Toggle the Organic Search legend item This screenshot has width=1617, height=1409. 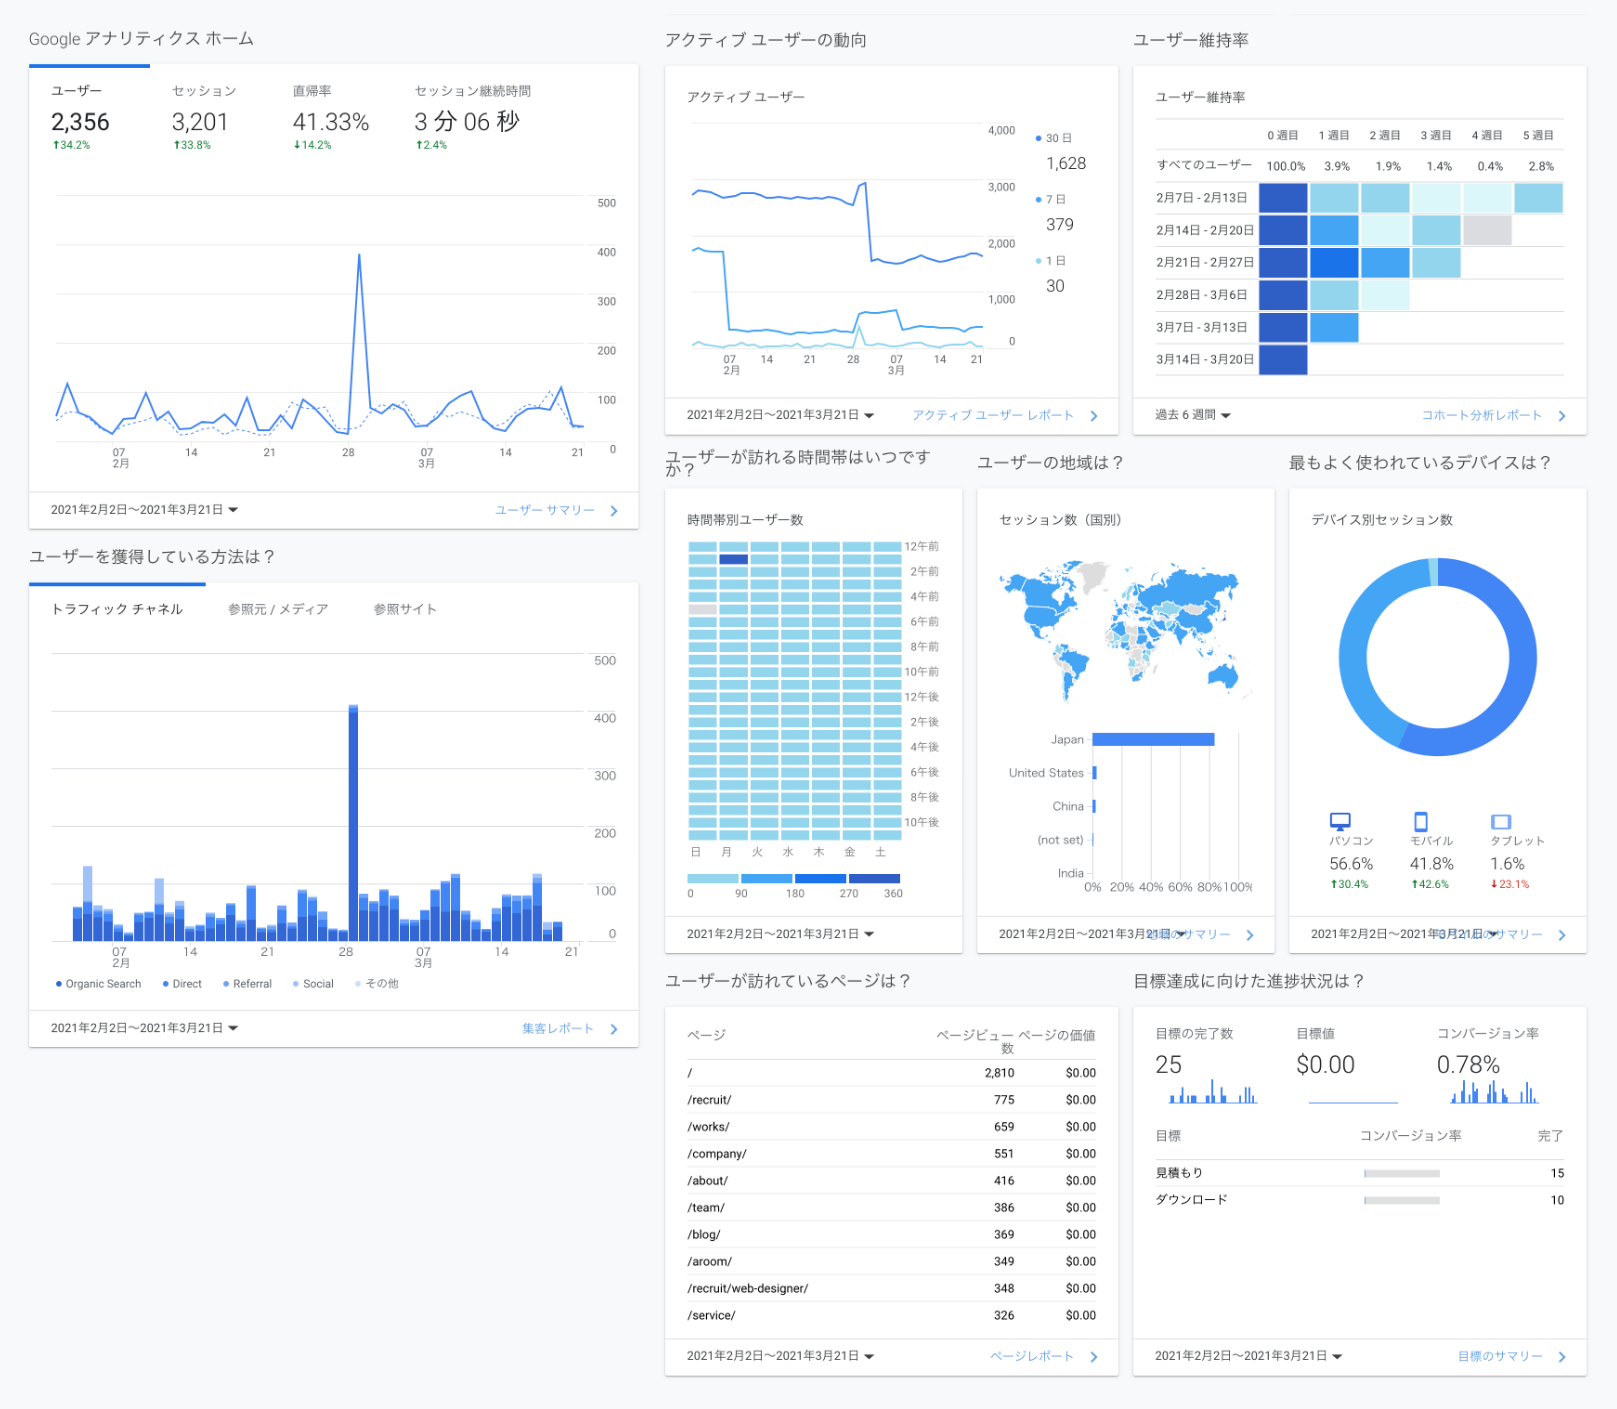point(98,984)
